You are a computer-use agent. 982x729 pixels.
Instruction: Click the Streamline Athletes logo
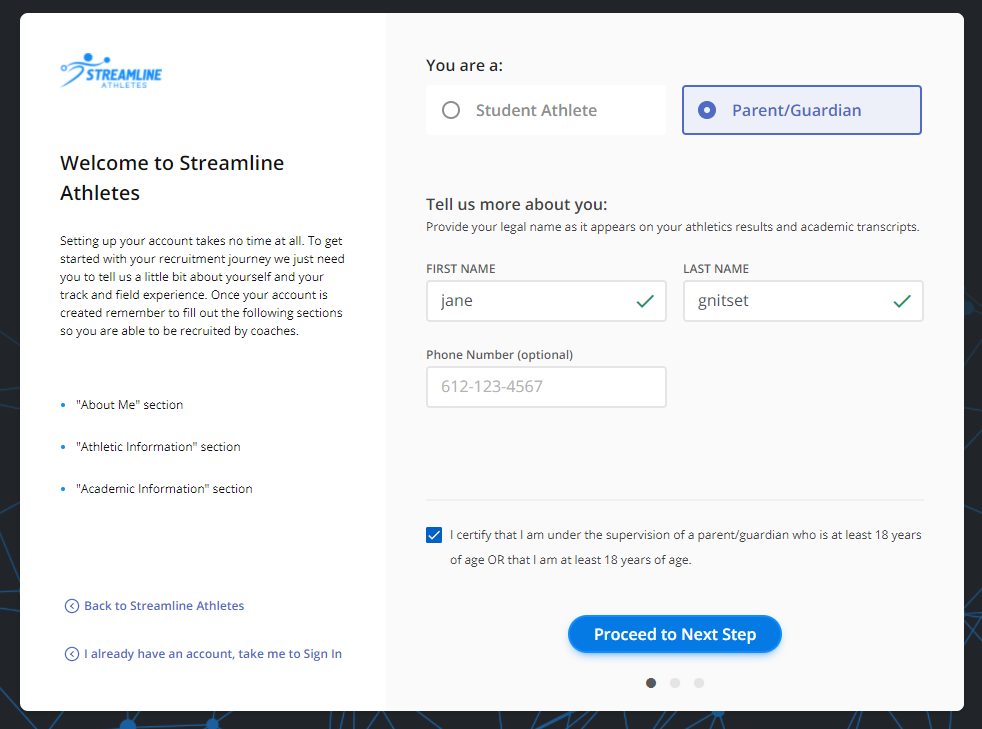tap(111, 71)
